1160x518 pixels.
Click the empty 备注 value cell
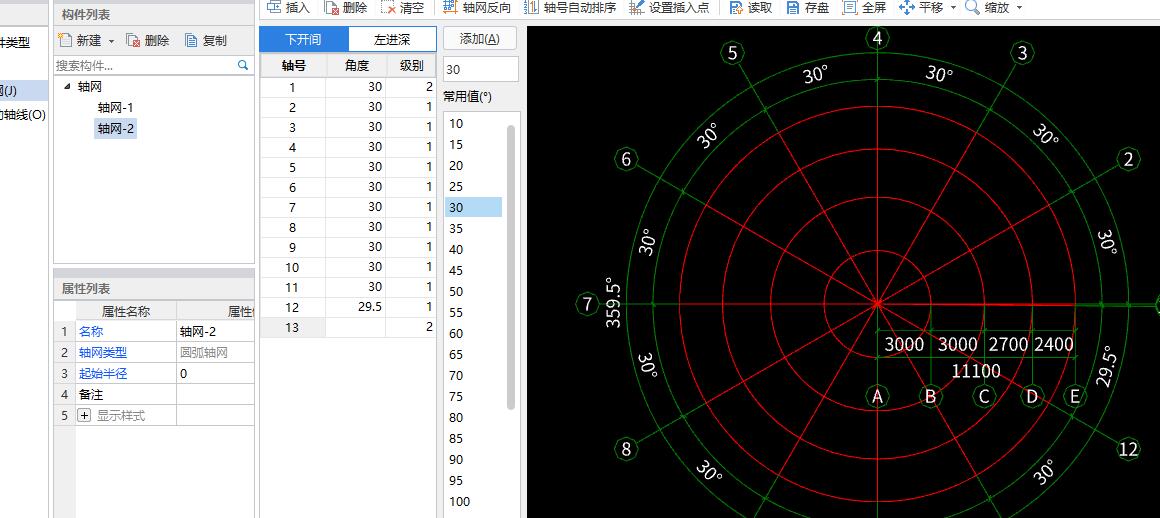click(x=216, y=394)
